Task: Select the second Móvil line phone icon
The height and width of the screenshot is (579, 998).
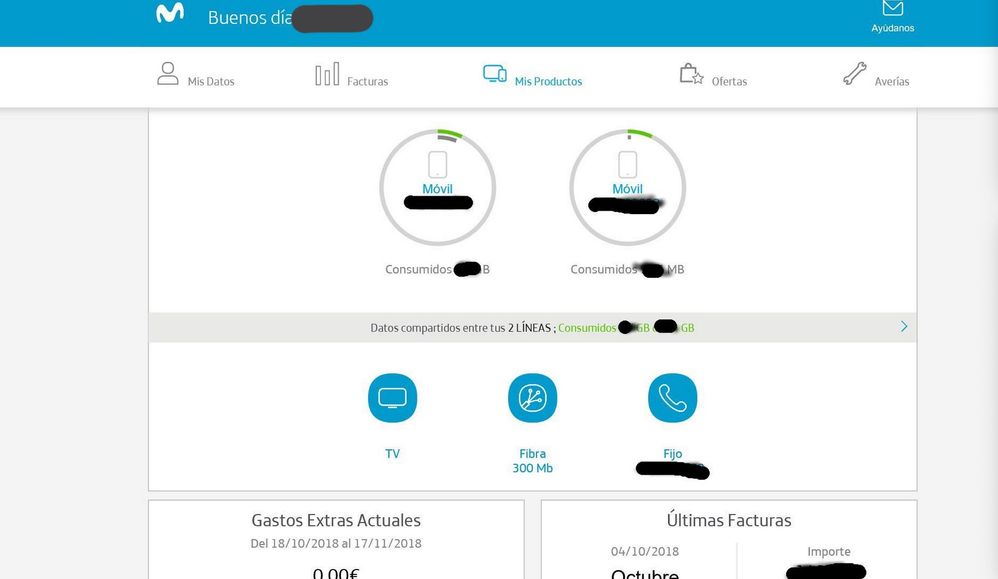Action: [627, 164]
